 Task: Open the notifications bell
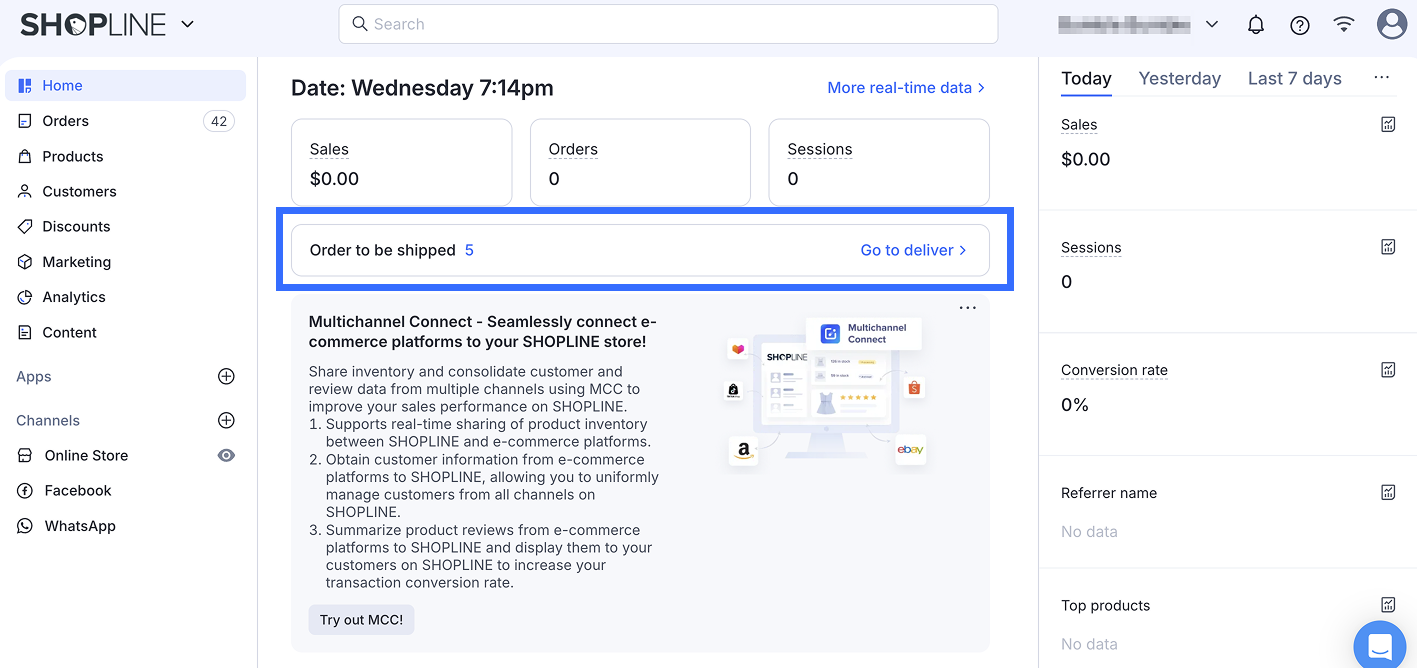coord(1256,25)
